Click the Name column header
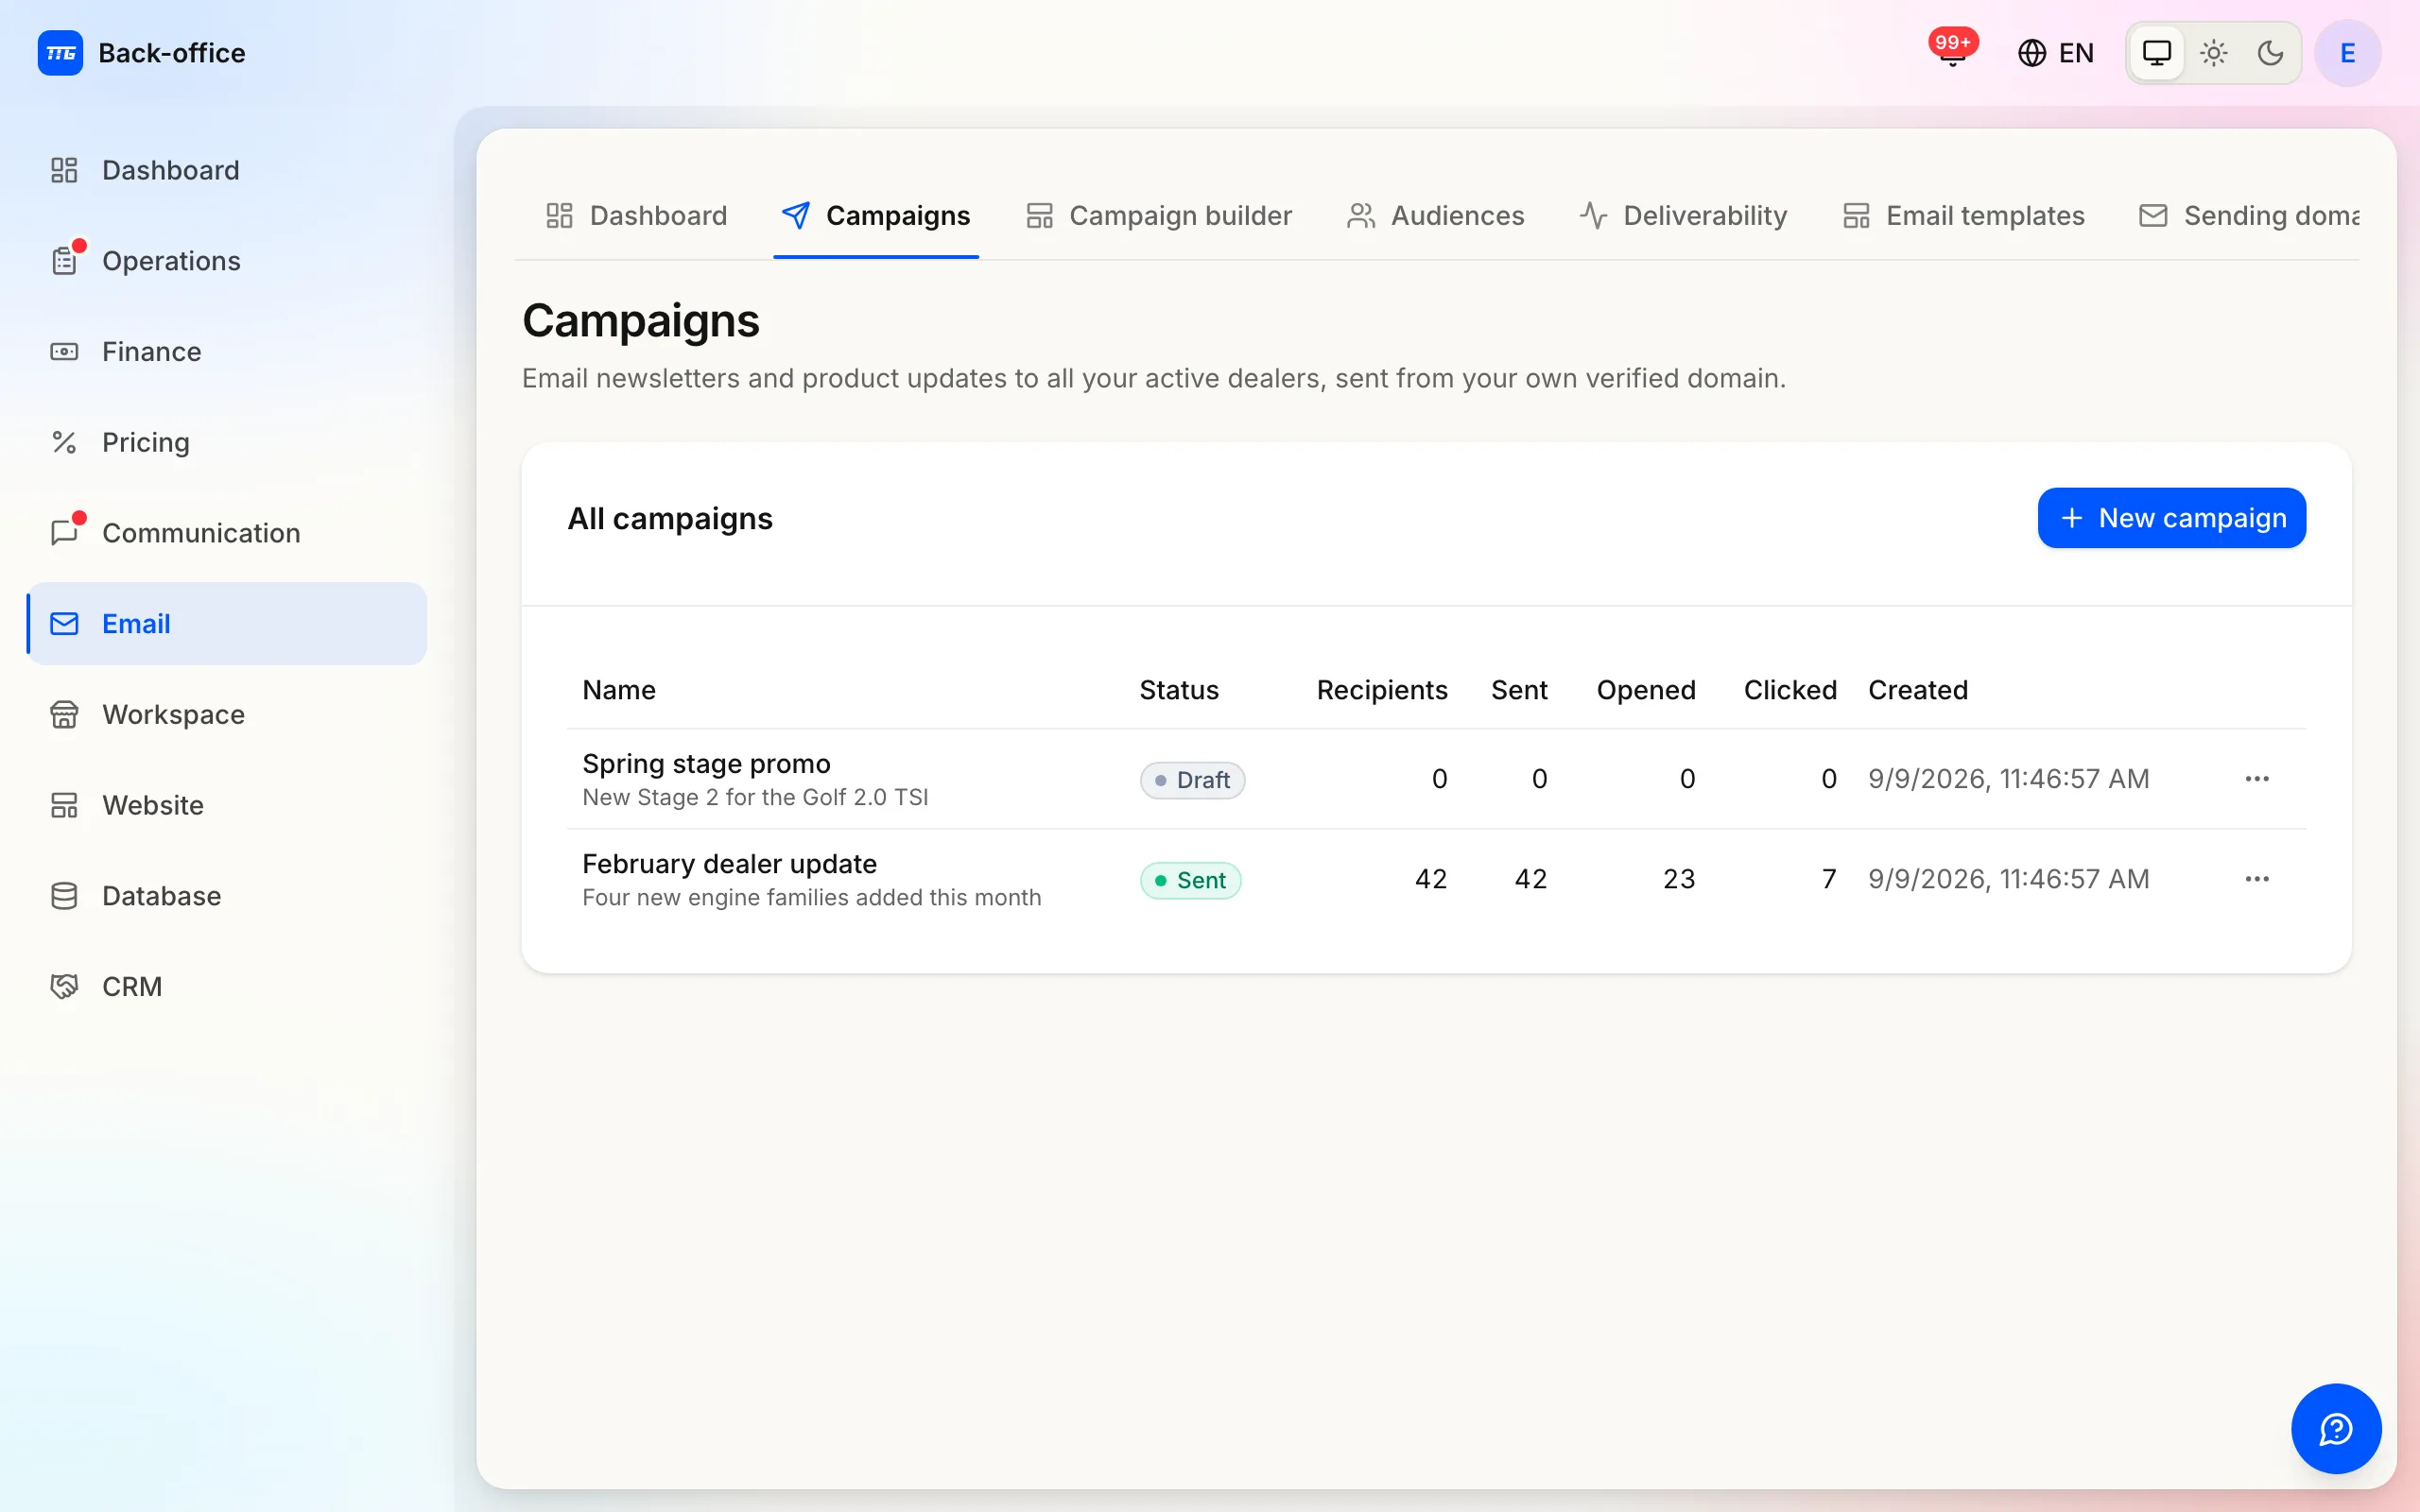The width and height of the screenshot is (2420, 1512). pyautogui.click(x=619, y=690)
